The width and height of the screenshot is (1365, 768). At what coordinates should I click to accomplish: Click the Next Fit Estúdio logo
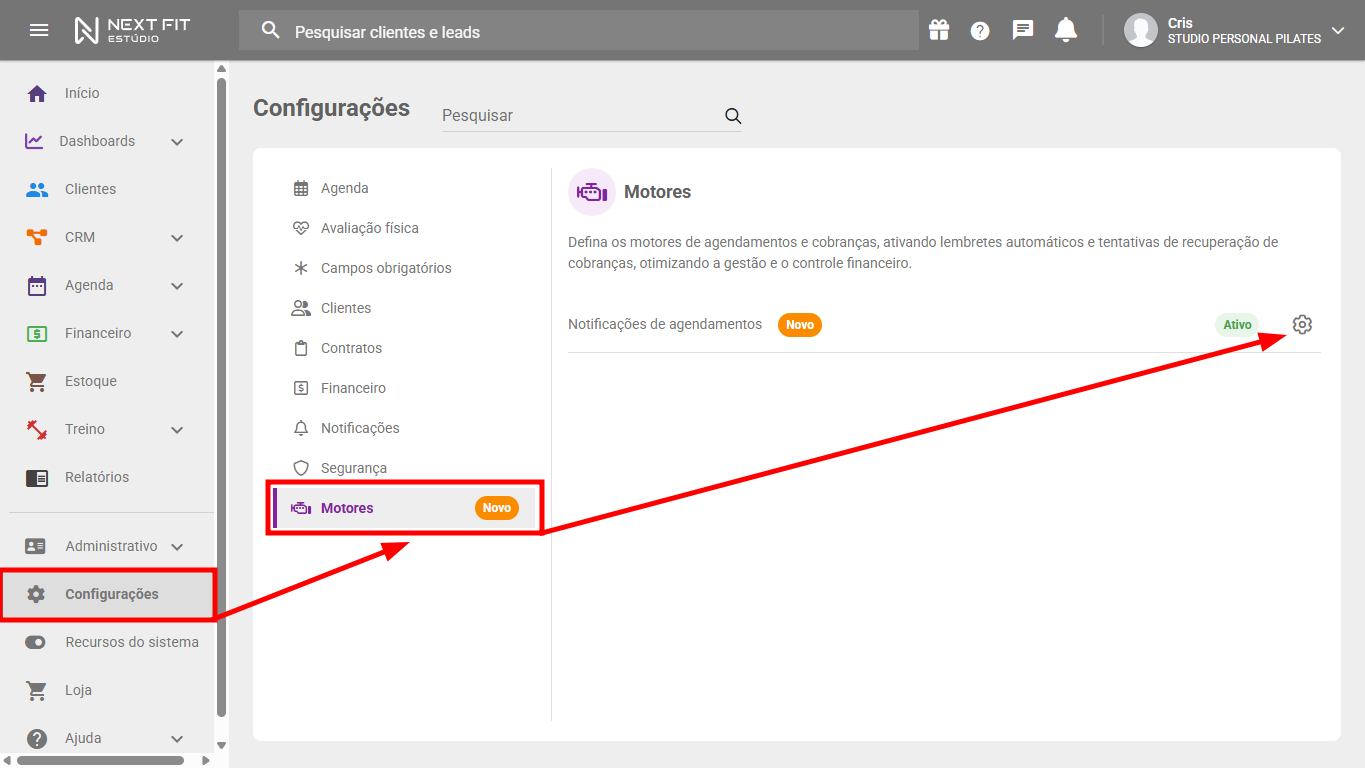132,30
